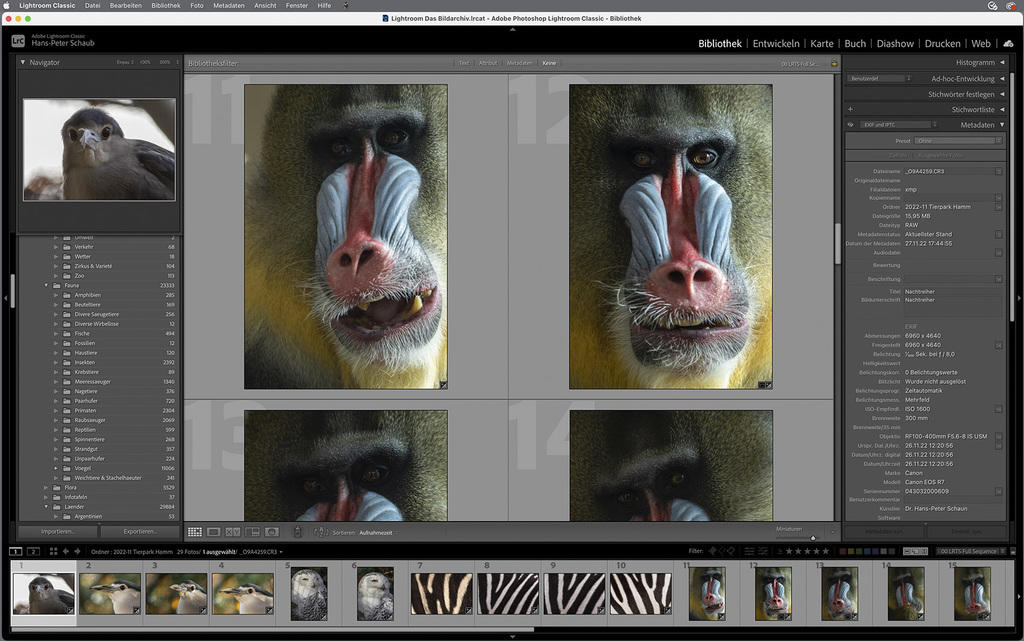Viewport: 1024px width, 641px height.
Task: Filter by unflagged photos flag icon
Action: click(722, 551)
